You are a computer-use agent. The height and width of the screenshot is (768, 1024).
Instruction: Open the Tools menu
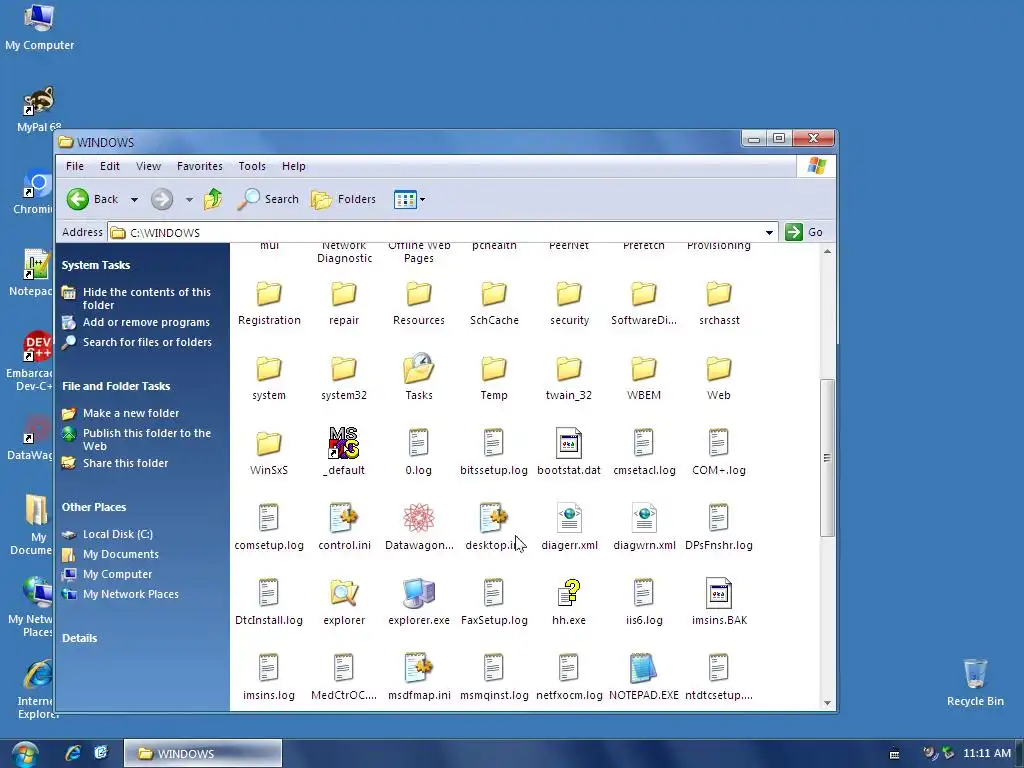coord(252,166)
